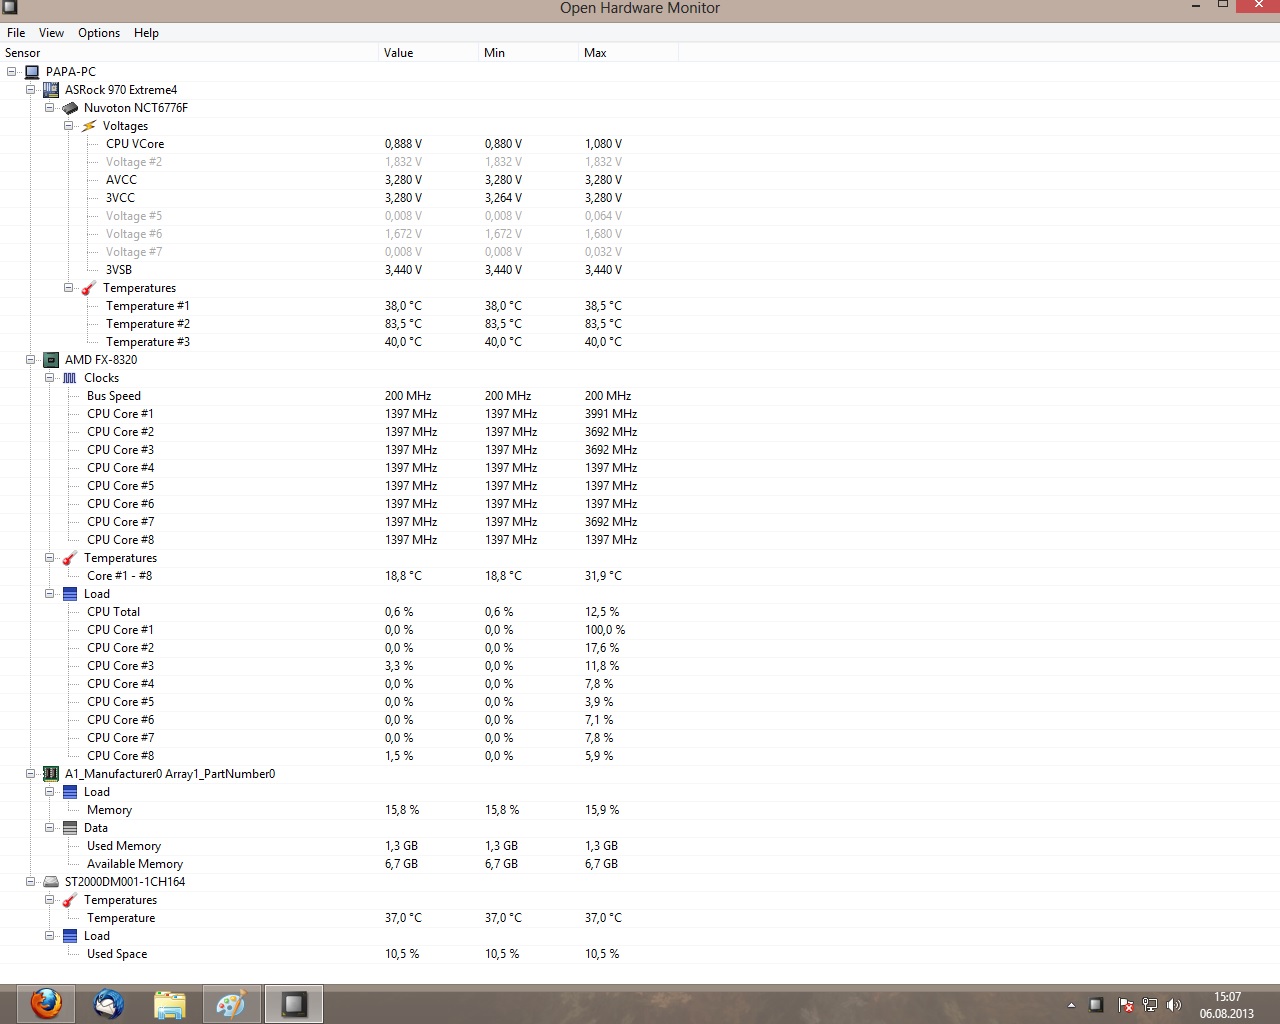The image size is (1280, 1024).
Task: Collapse the ST2000DM001-1CH164 drive node
Action: [x=31, y=882]
